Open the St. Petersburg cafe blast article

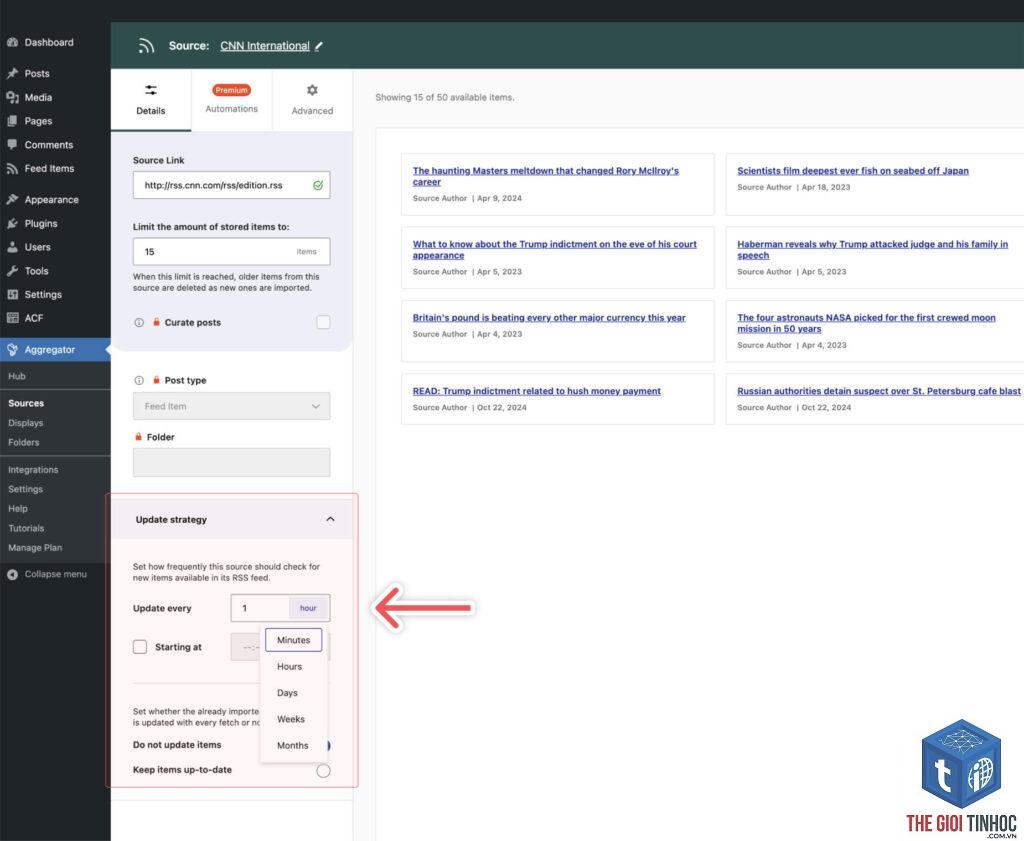(879, 391)
